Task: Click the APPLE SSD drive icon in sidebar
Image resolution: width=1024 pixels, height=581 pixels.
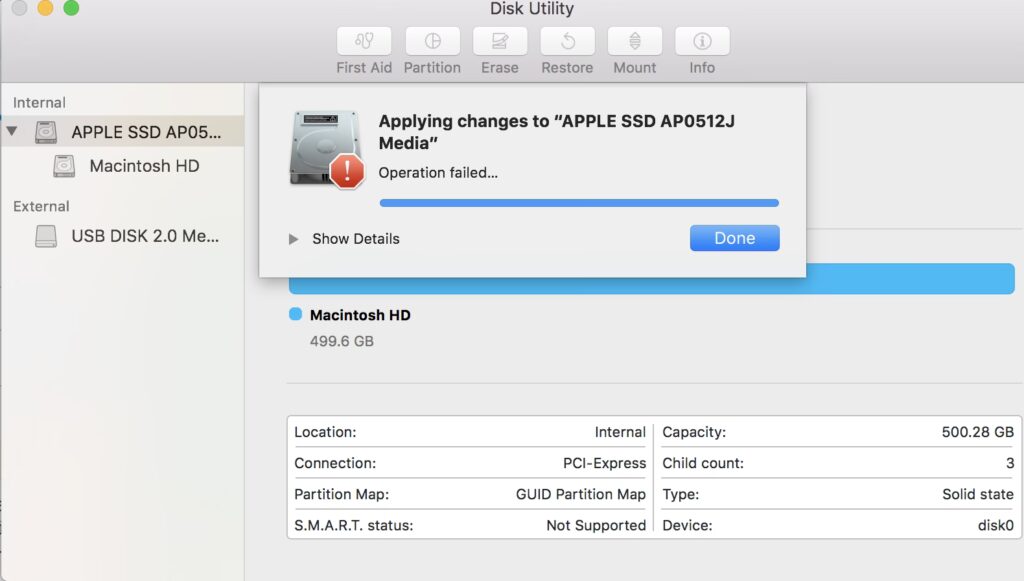Action: [46, 132]
